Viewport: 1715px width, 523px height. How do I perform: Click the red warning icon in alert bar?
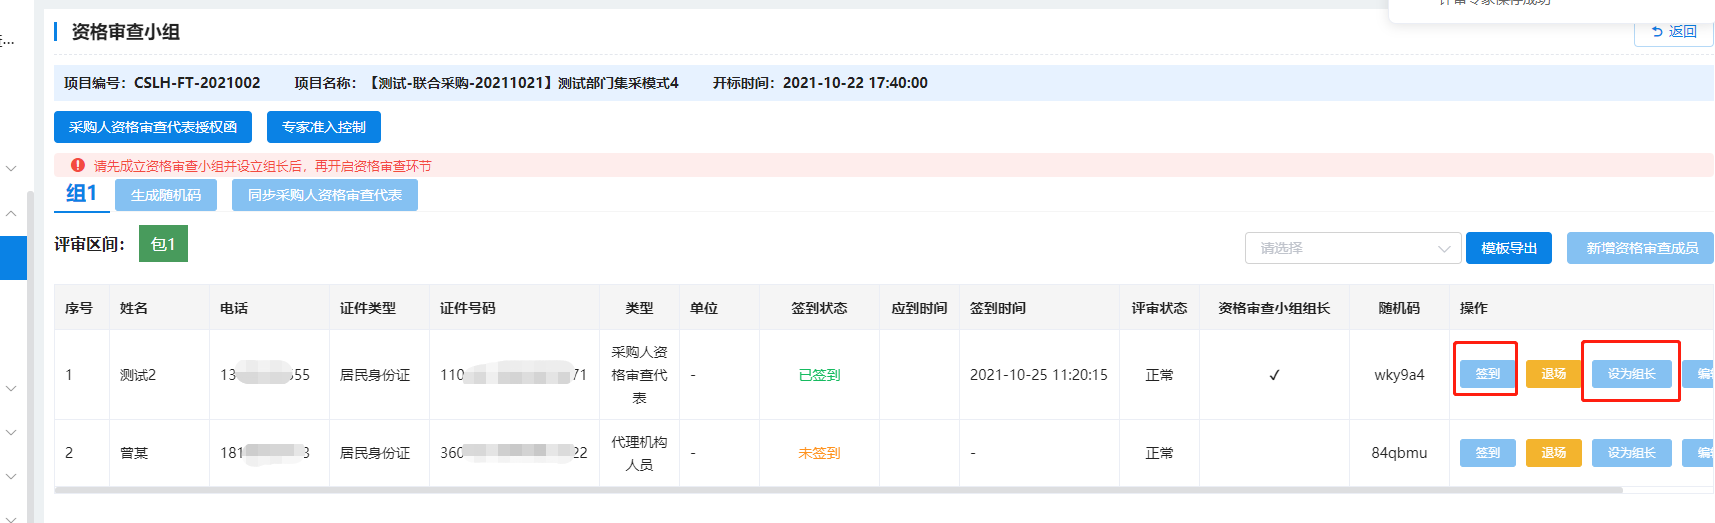click(78, 166)
